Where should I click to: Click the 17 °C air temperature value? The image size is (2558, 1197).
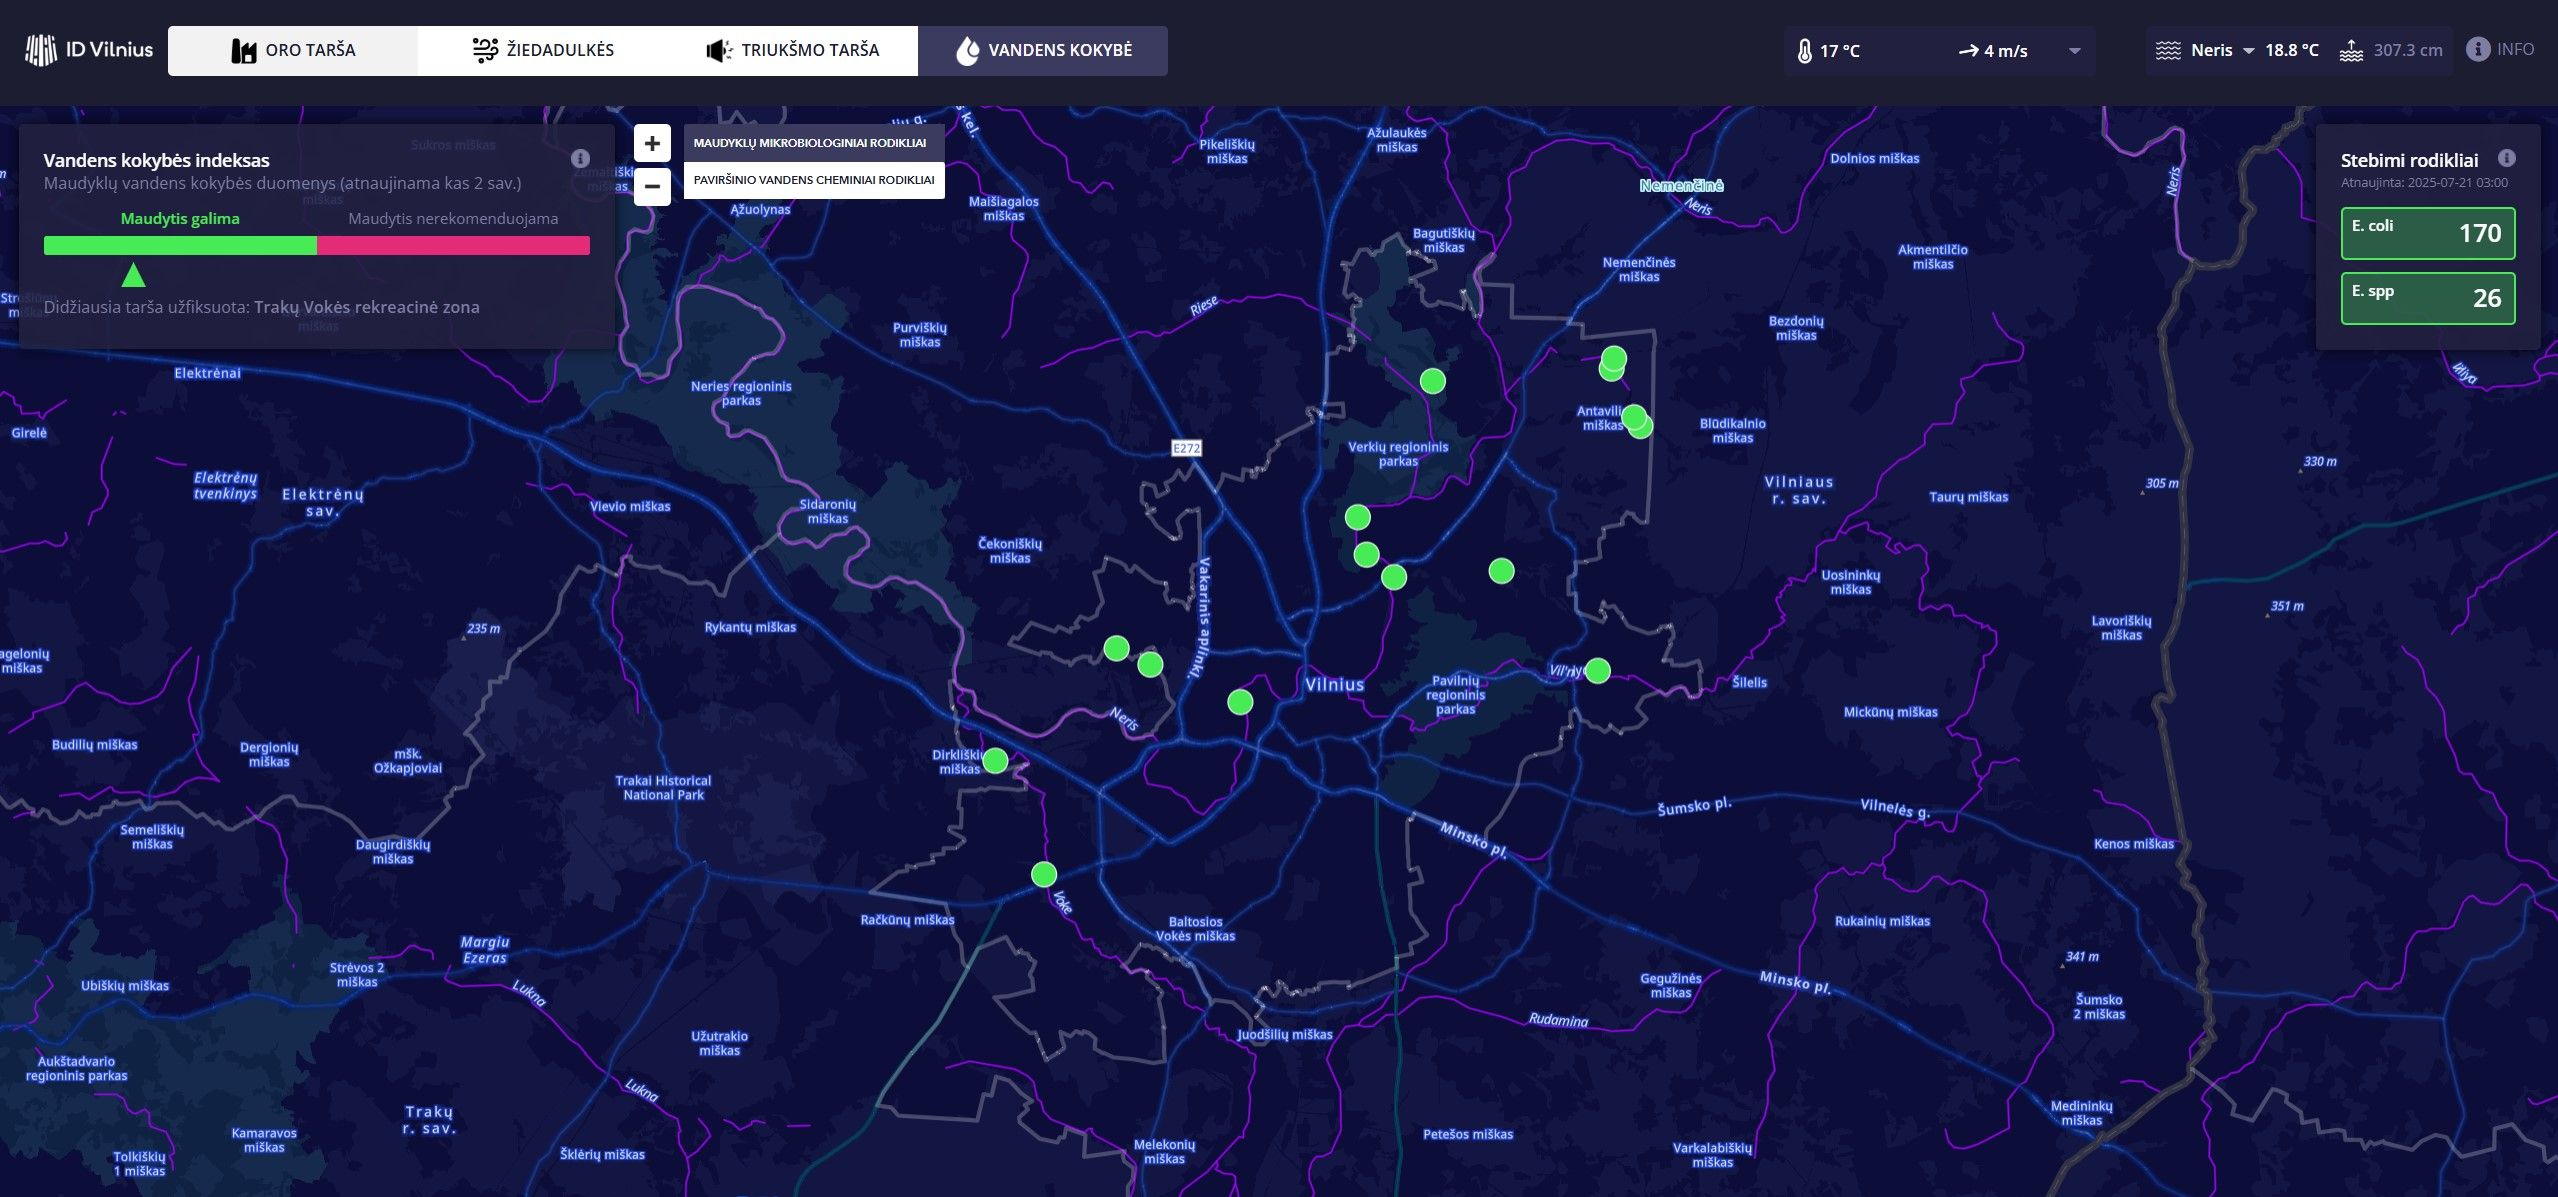coord(1839,51)
